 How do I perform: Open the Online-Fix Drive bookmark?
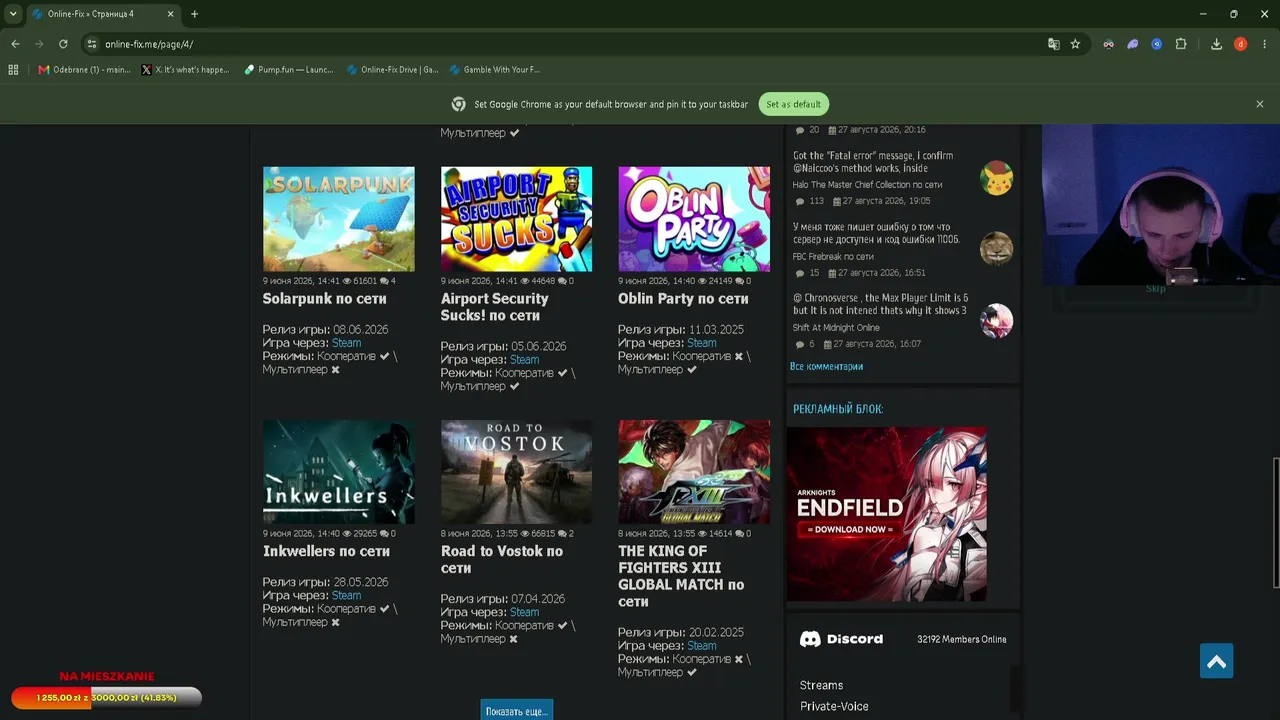tap(393, 70)
